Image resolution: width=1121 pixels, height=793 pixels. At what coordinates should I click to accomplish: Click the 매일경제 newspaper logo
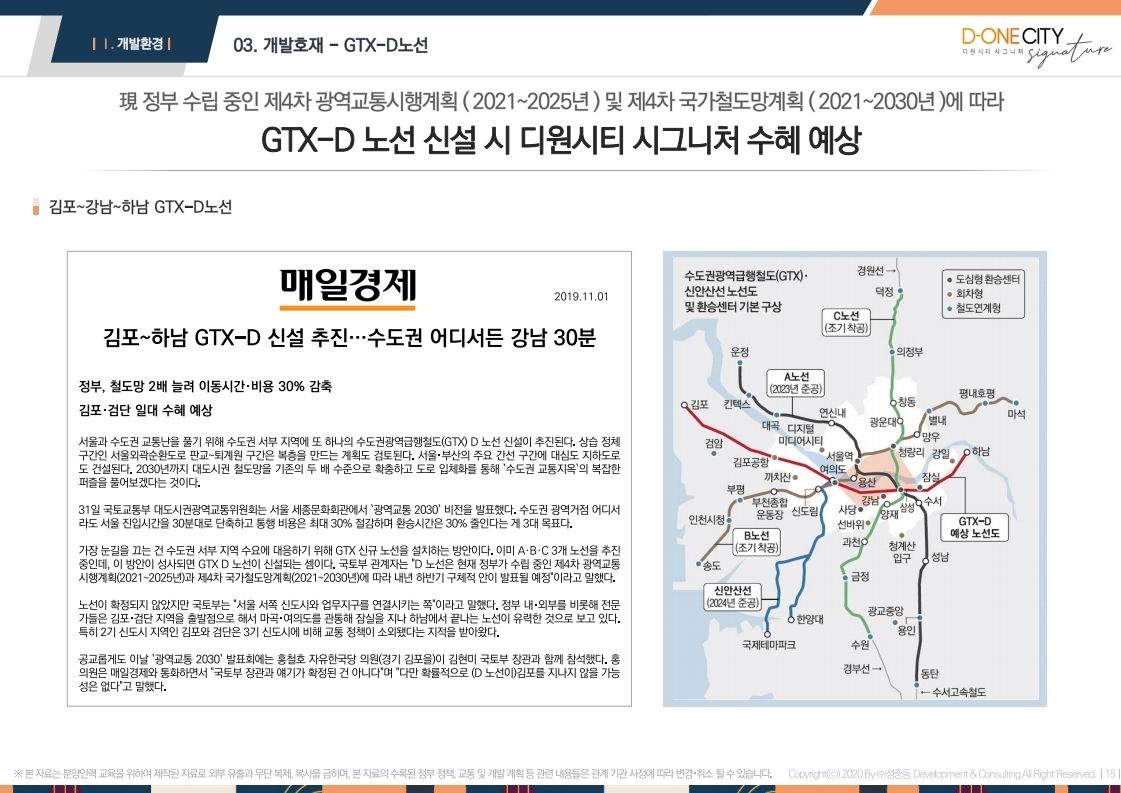347,289
